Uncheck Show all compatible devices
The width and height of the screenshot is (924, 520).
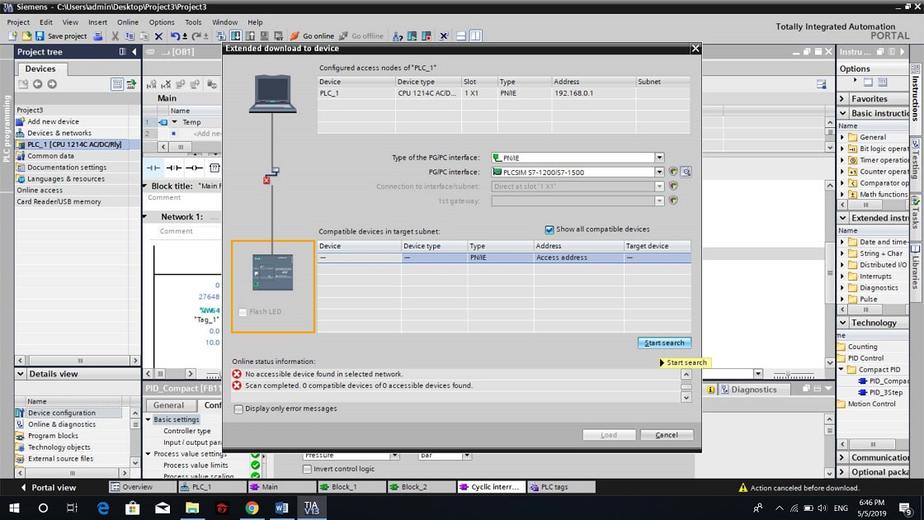[550, 229]
